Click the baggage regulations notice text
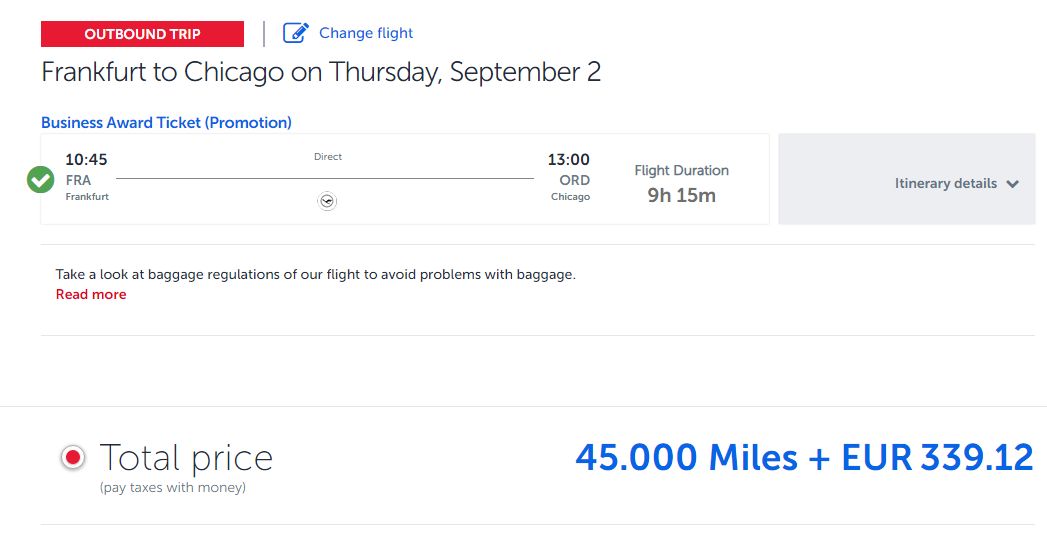This screenshot has height=534, width=1047. pos(316,274)
